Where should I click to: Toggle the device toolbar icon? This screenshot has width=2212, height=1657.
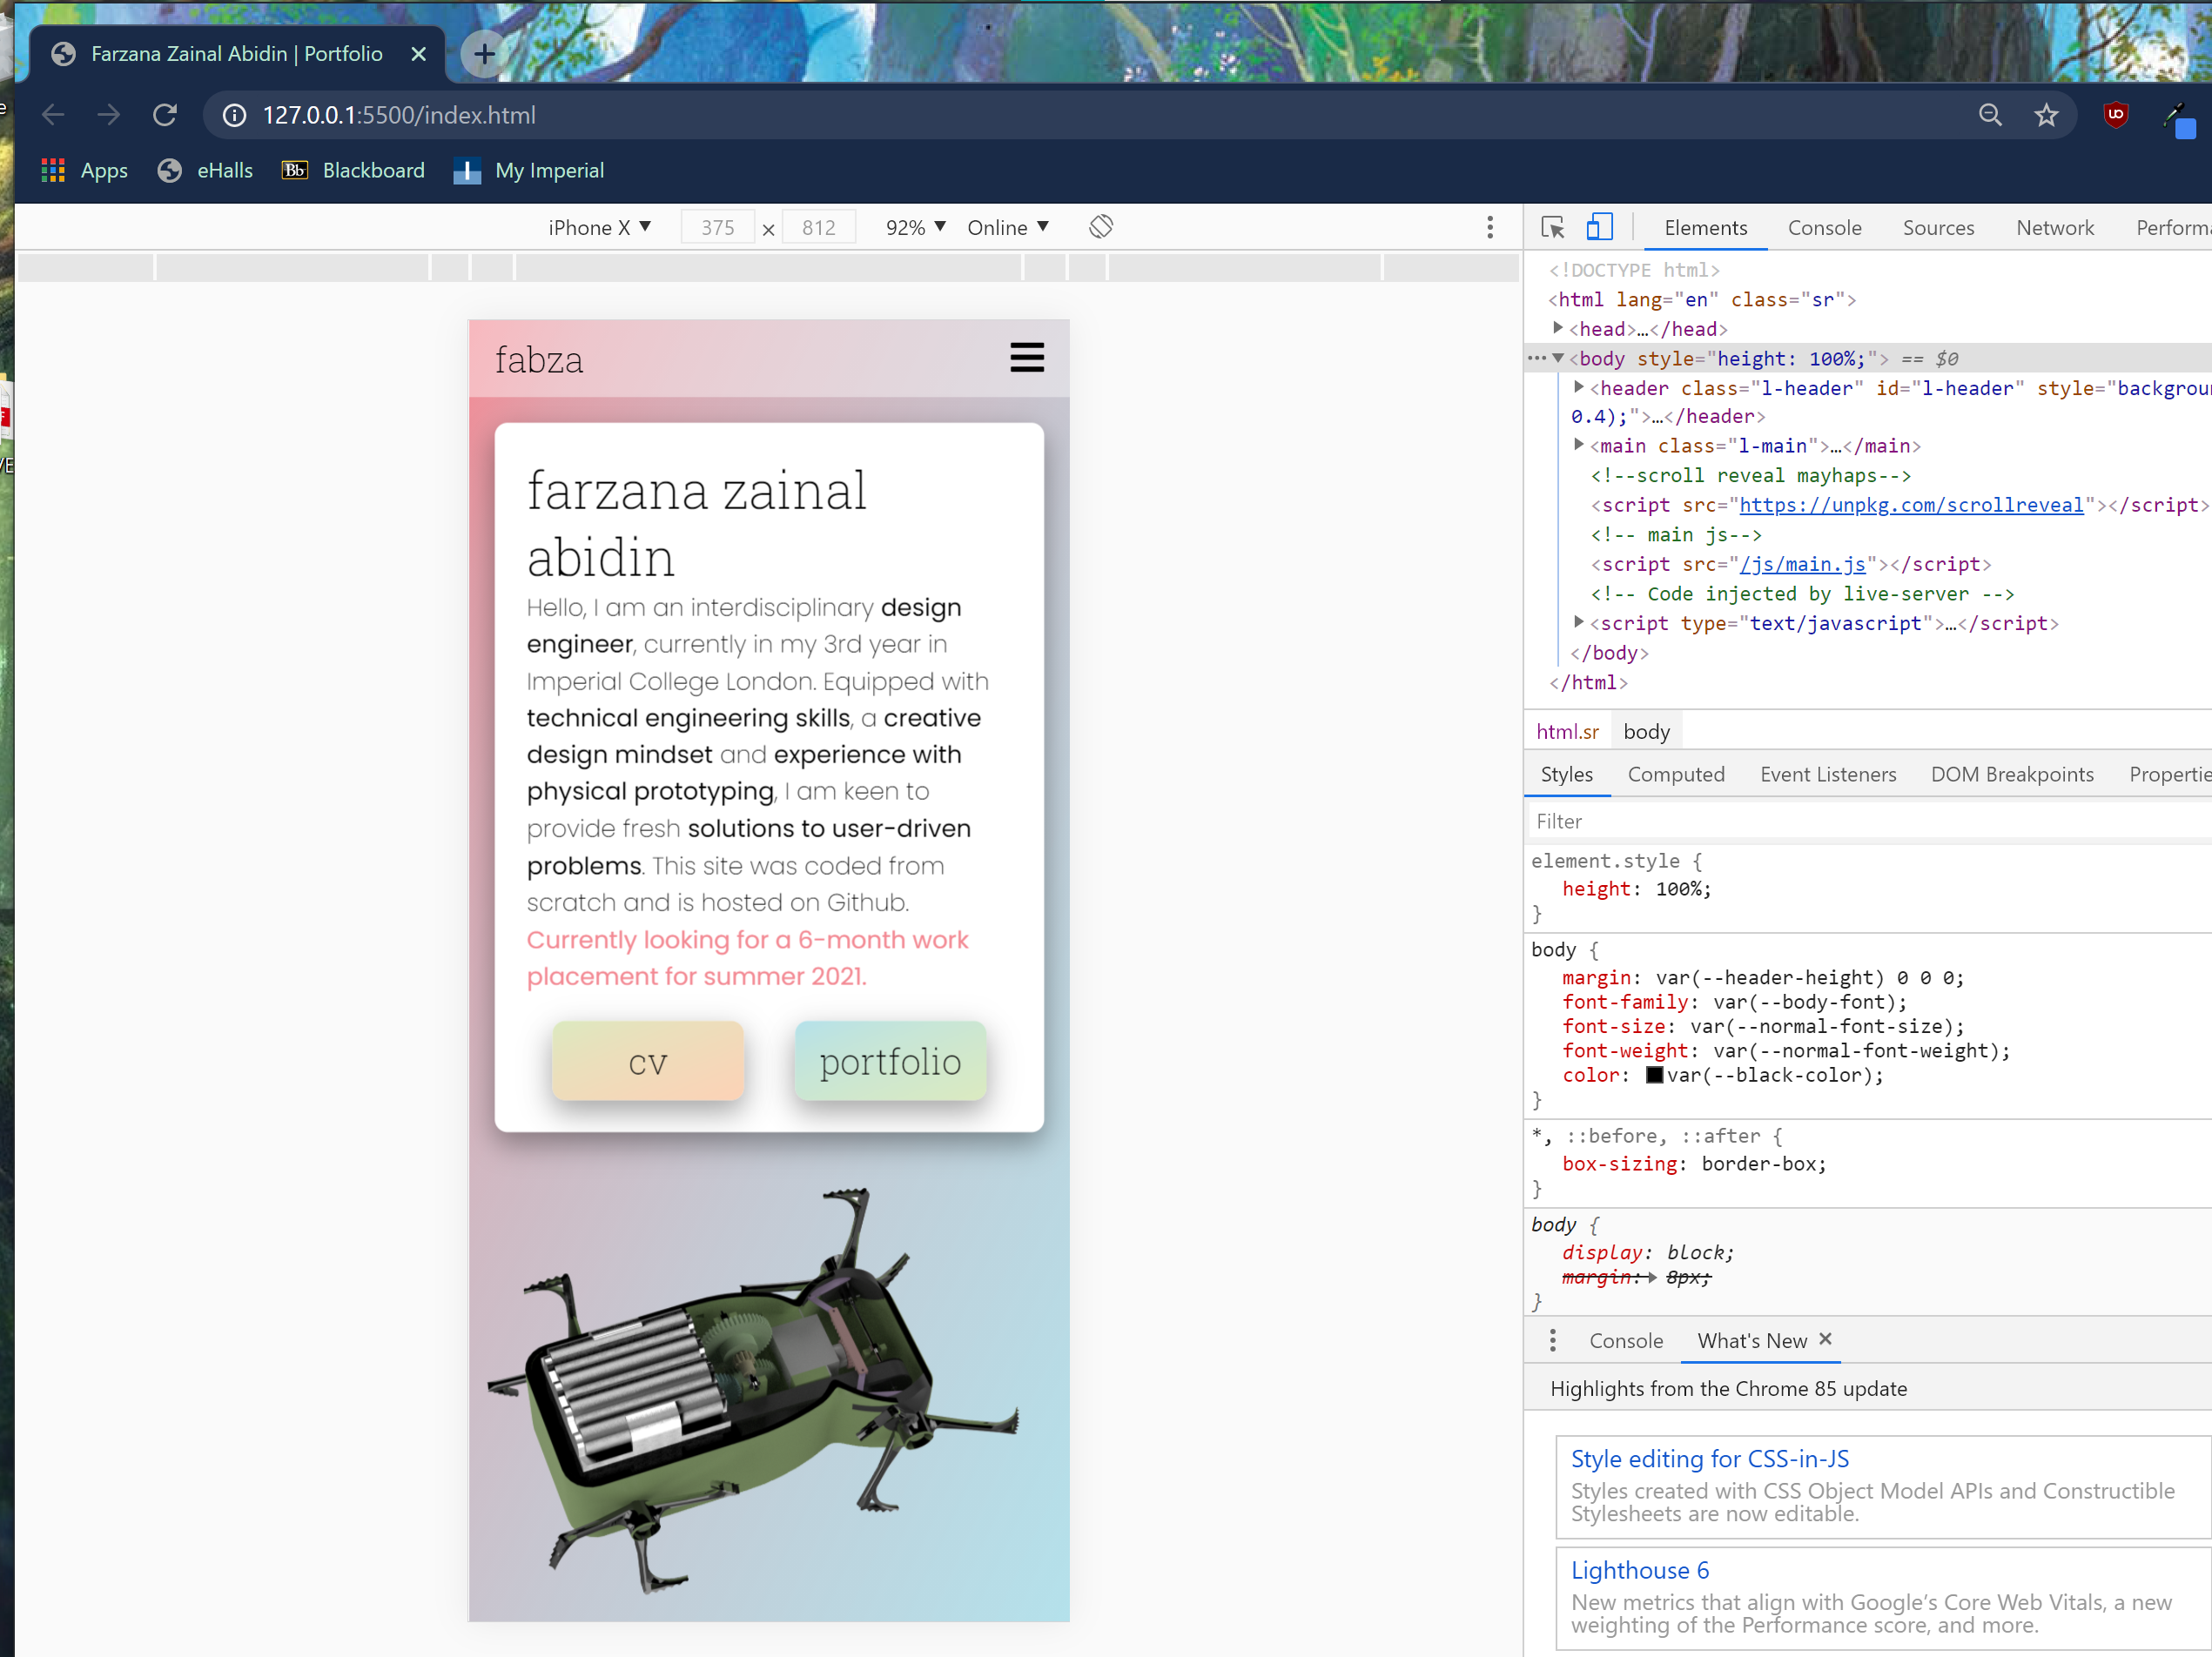pos(1599,228)
